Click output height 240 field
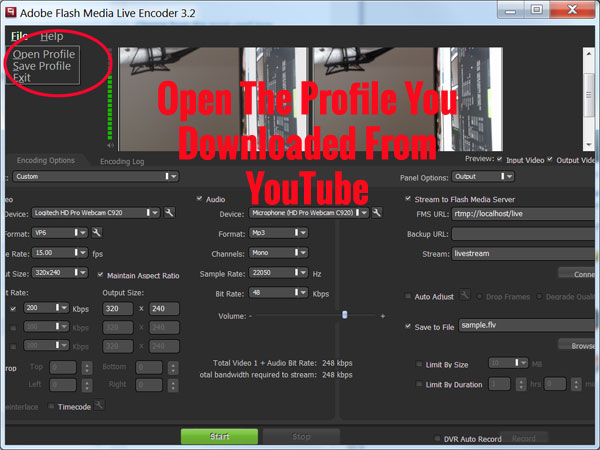This screenshot has width=600, height=450. [164, 308]
